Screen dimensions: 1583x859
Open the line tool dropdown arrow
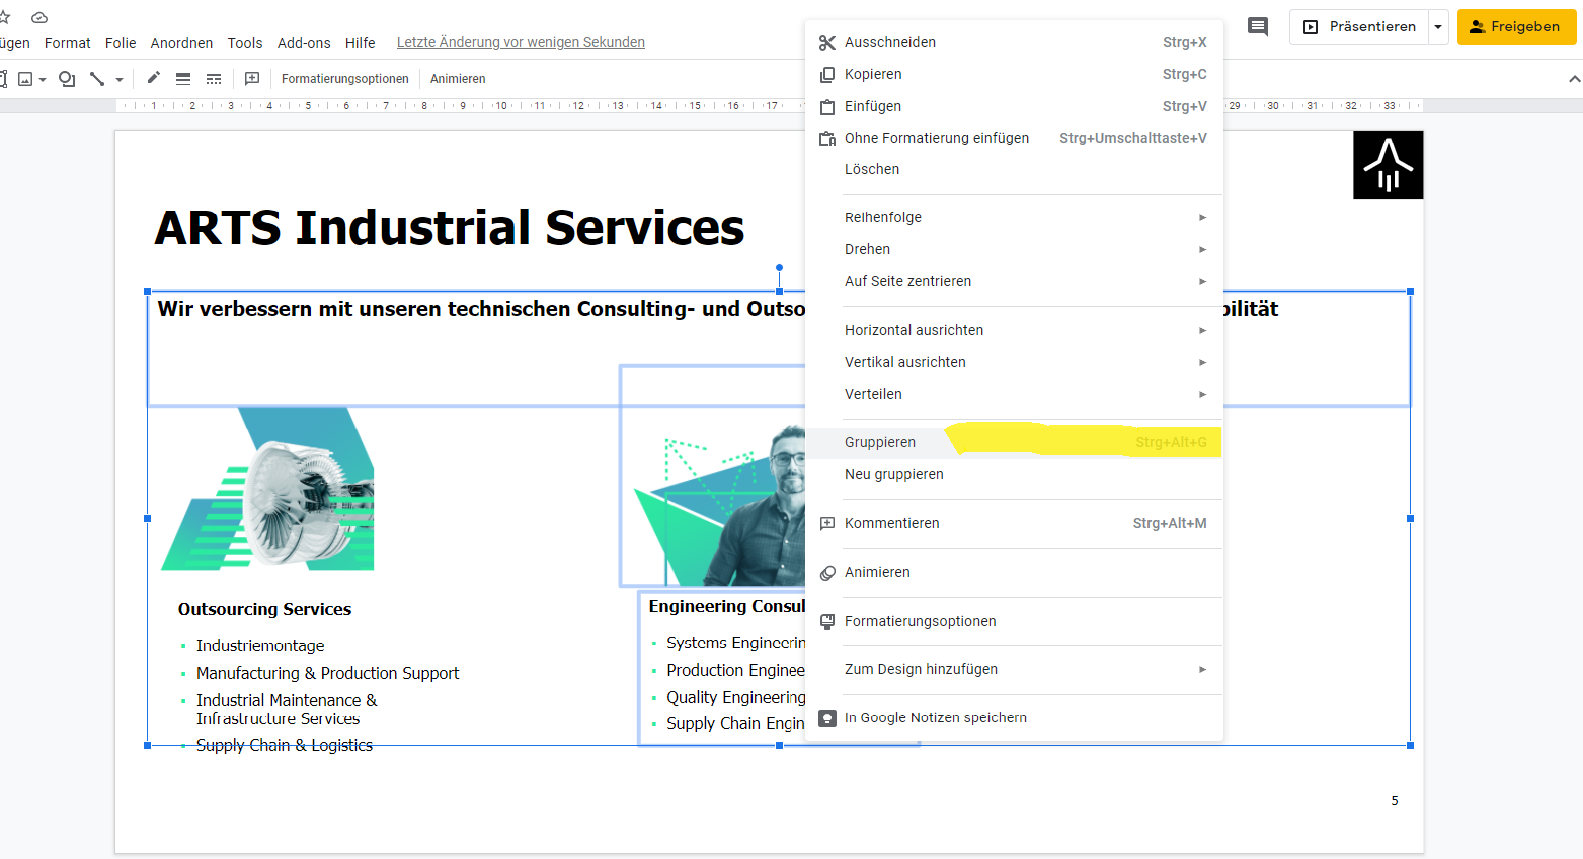pyautogui.click(x=119, y=79)
